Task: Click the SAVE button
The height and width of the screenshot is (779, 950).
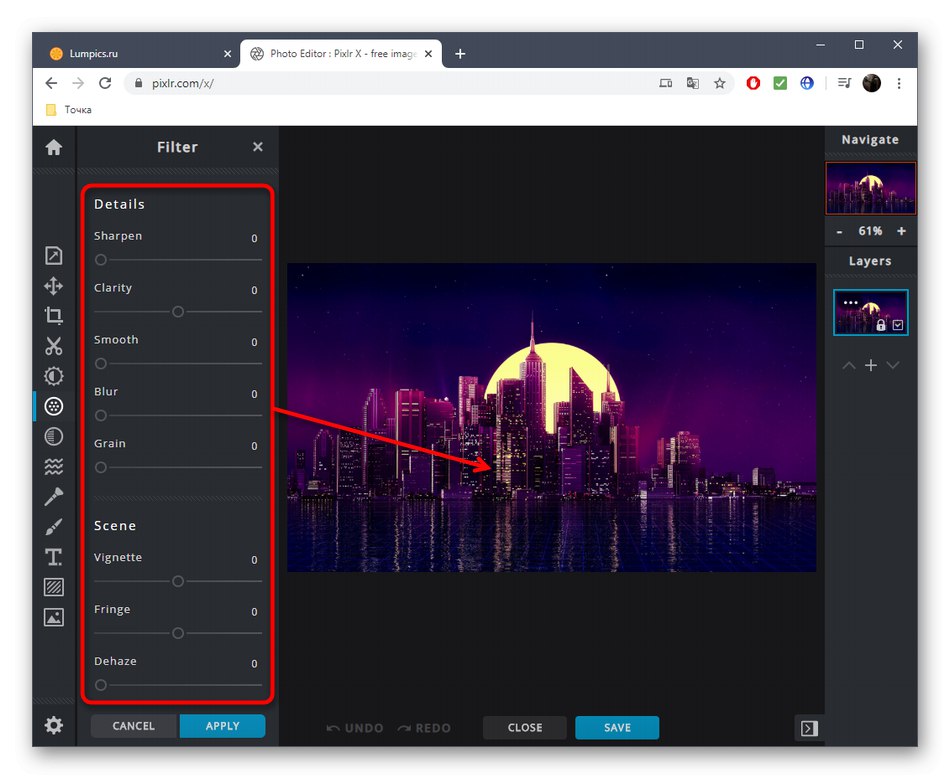Action: [x=617, y=728]
